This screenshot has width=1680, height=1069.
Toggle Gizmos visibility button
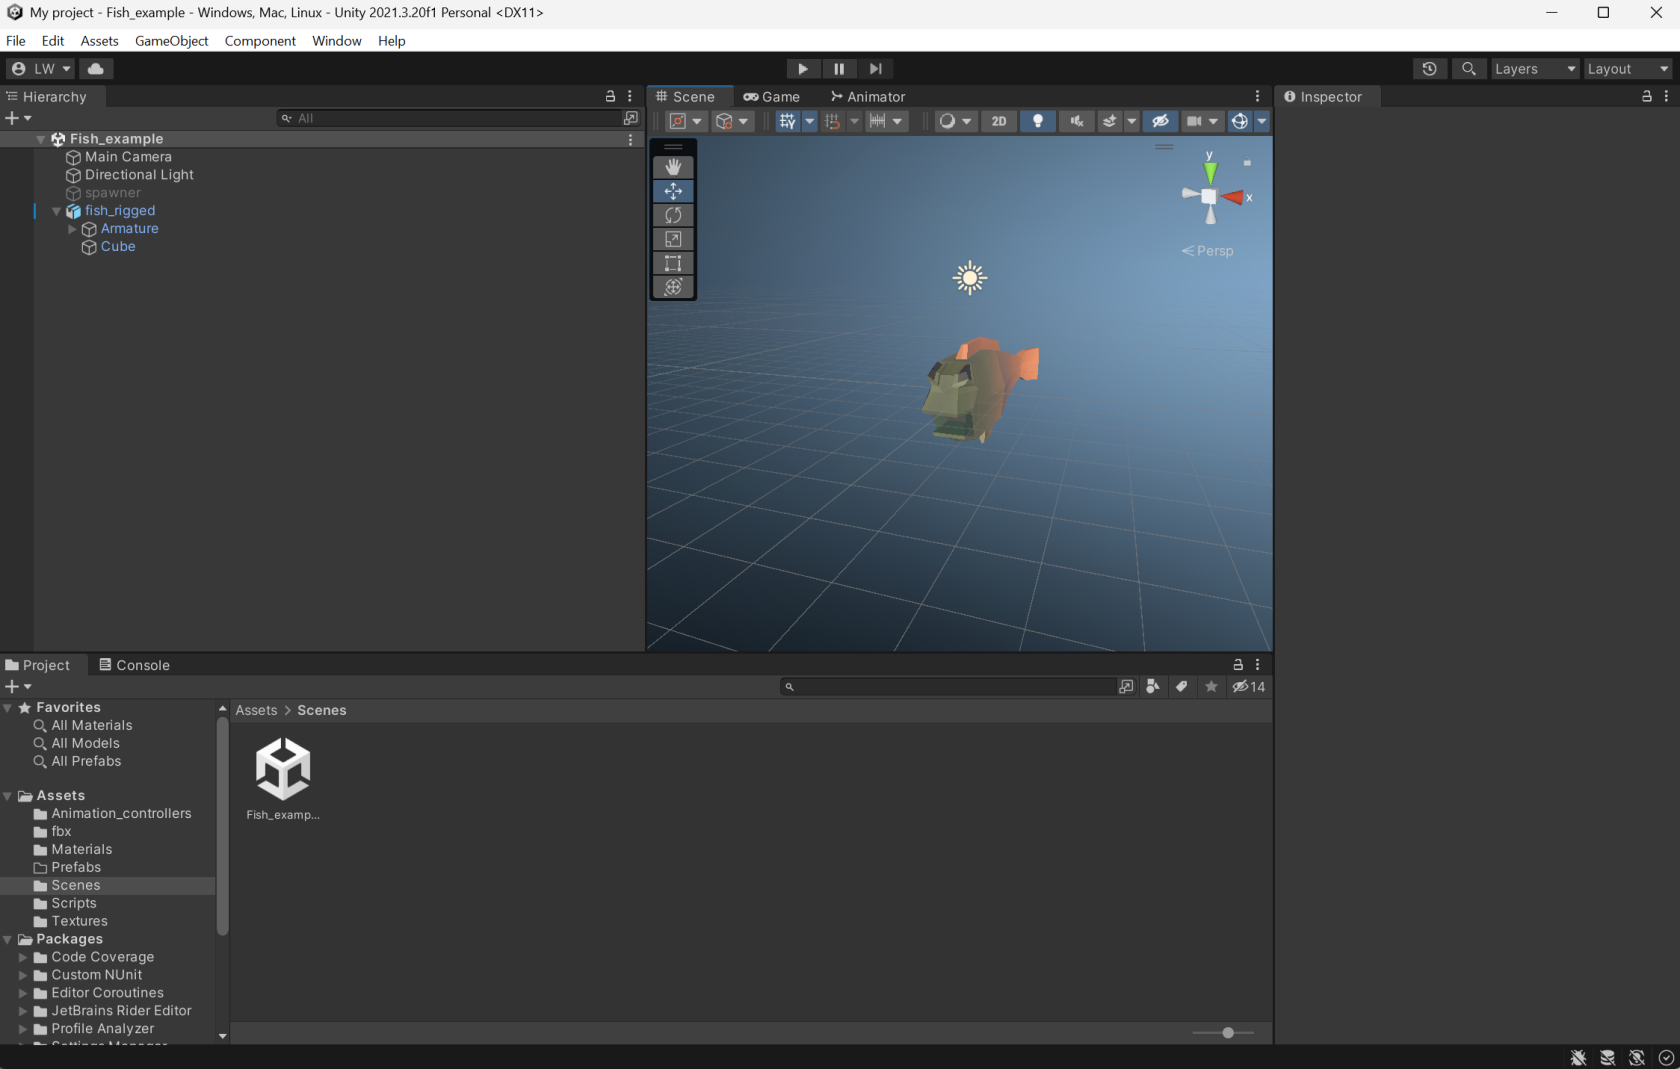click(x=1239, y=121)
